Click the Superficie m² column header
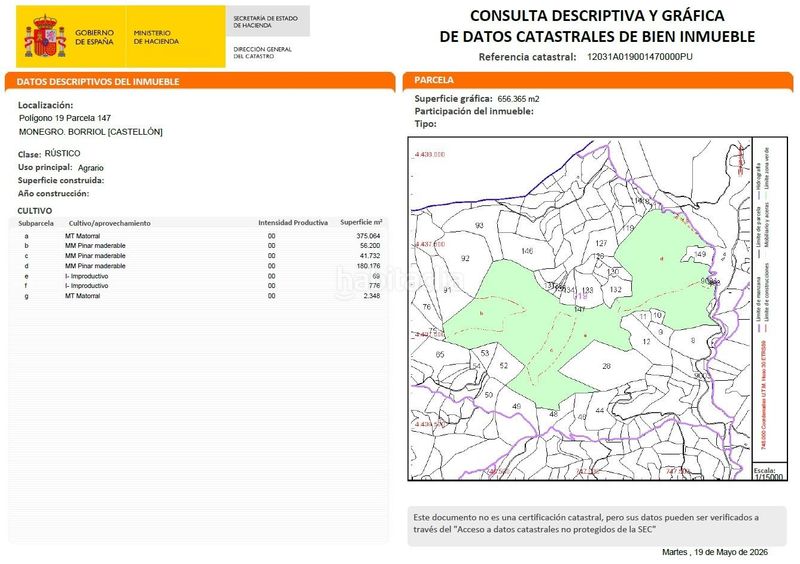Viewport: 800px width, 564px height. 361,223
